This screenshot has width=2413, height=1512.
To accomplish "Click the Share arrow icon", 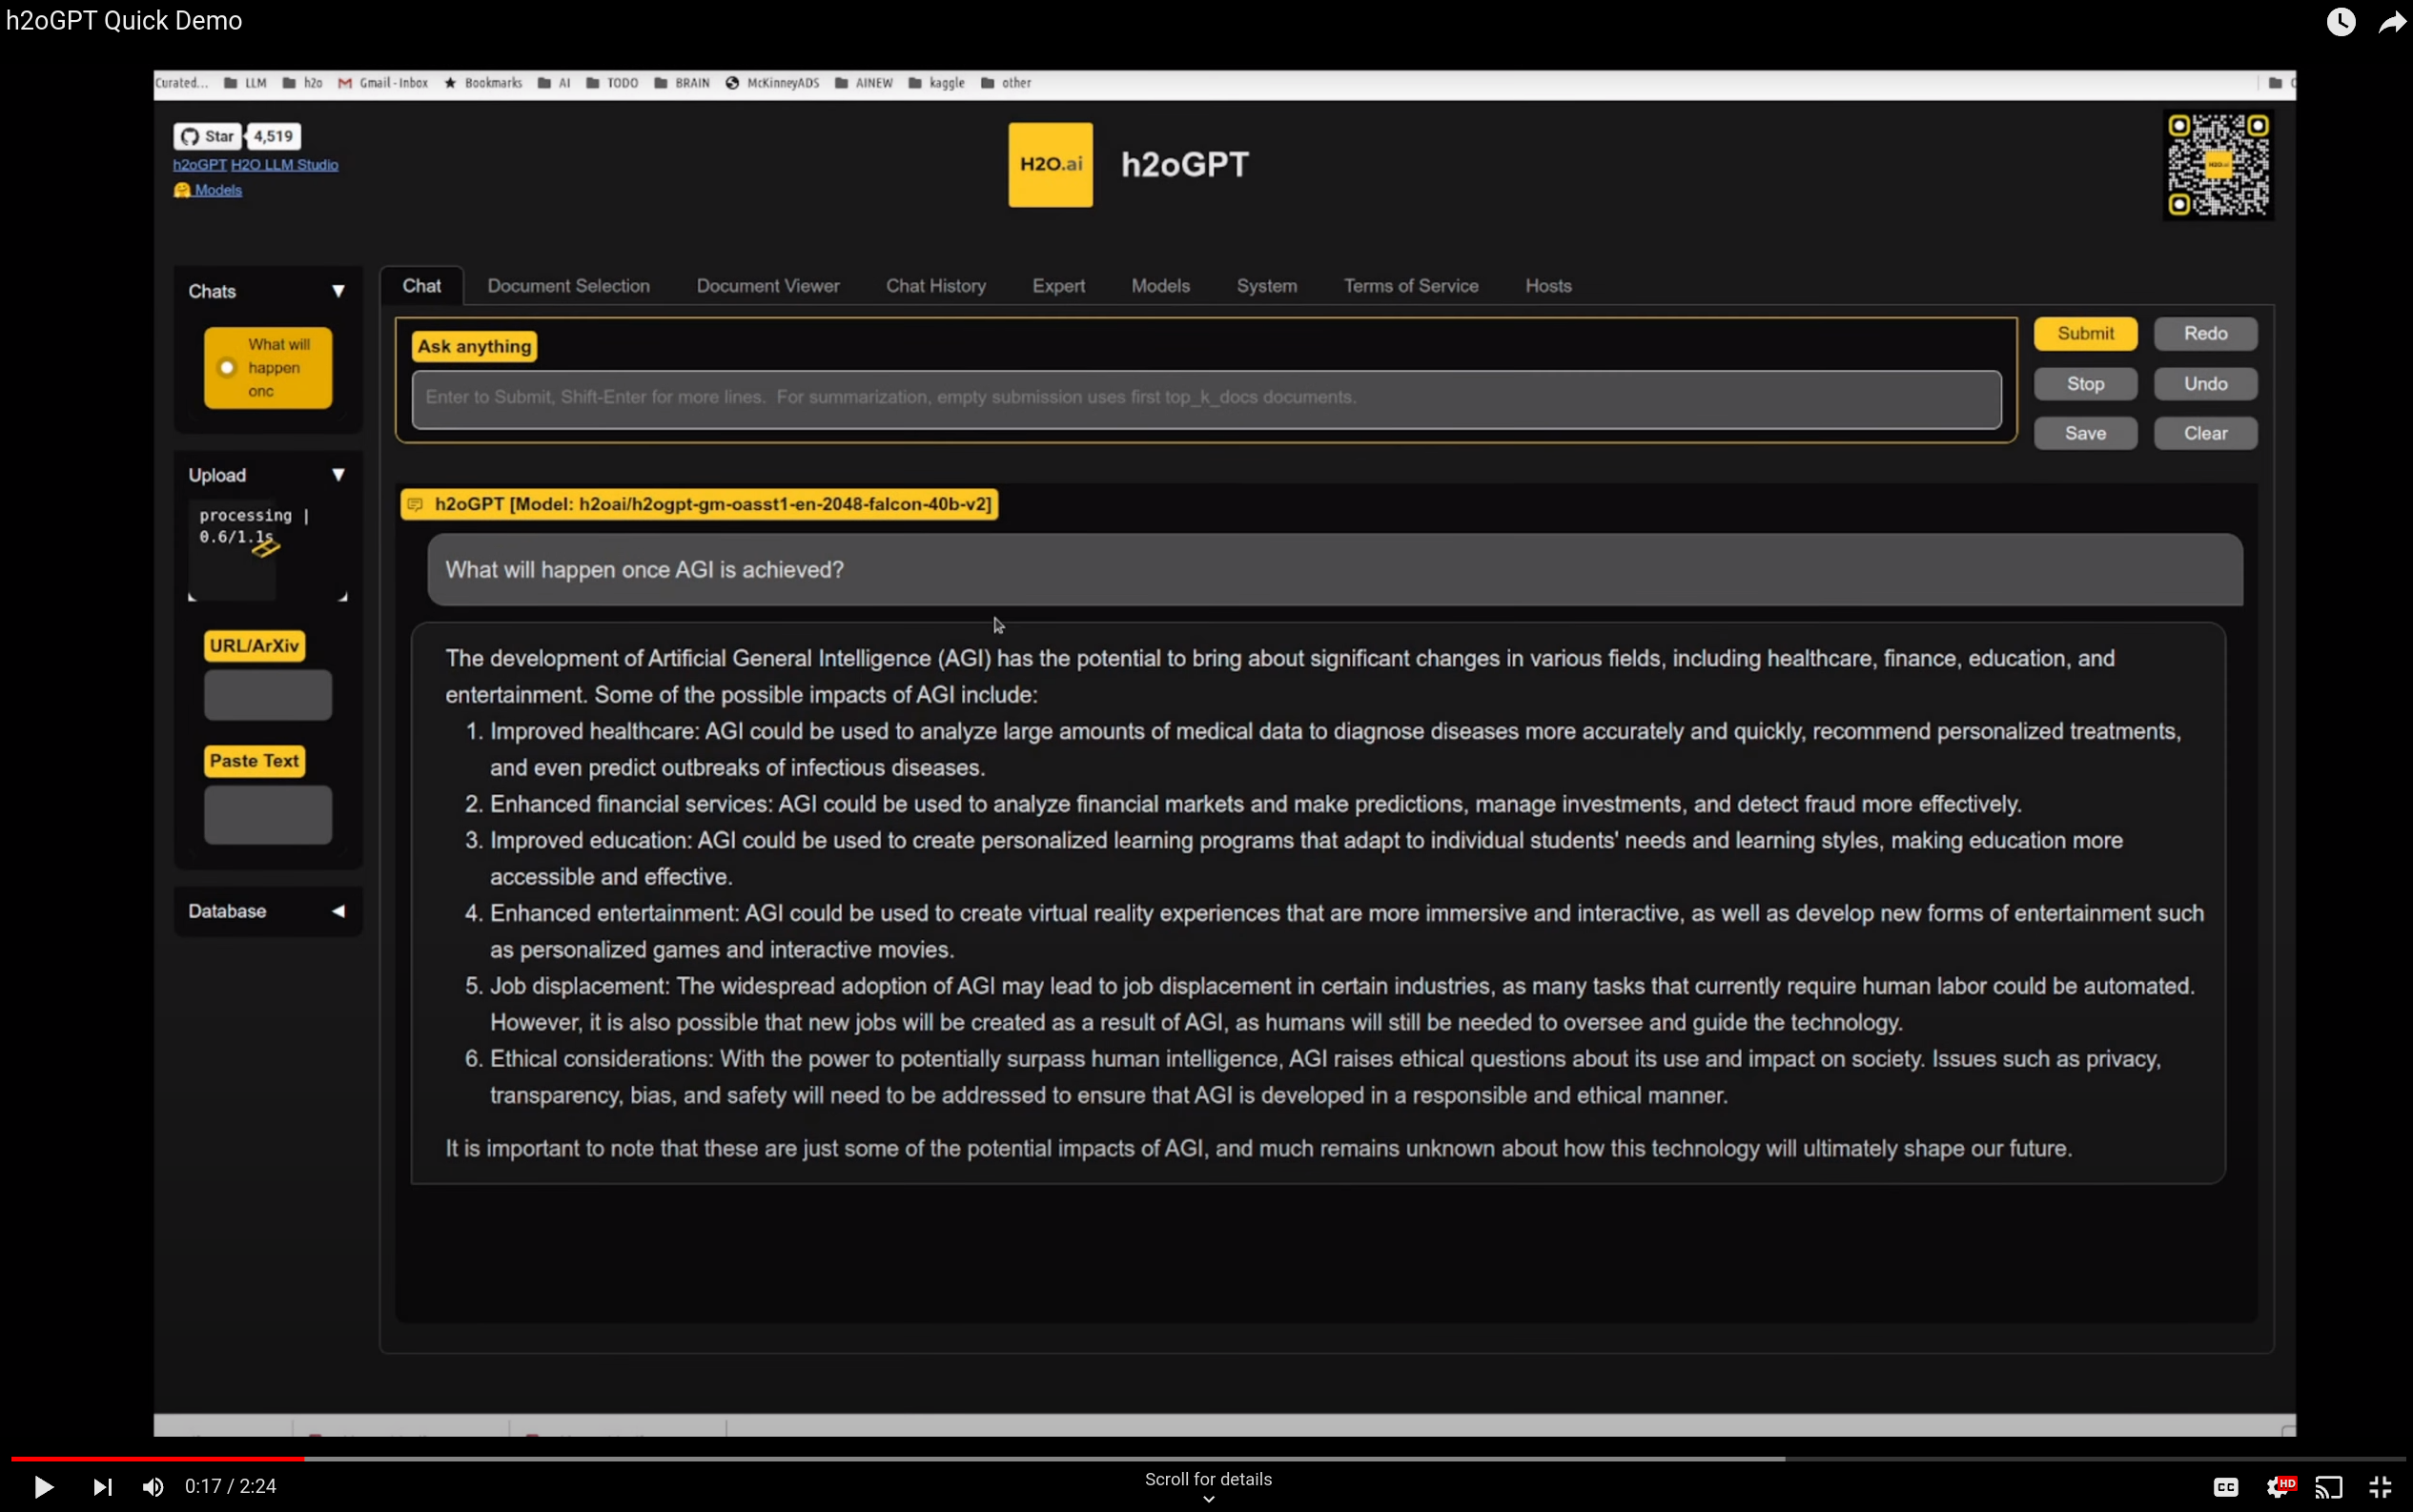I will click(2391, 21).
